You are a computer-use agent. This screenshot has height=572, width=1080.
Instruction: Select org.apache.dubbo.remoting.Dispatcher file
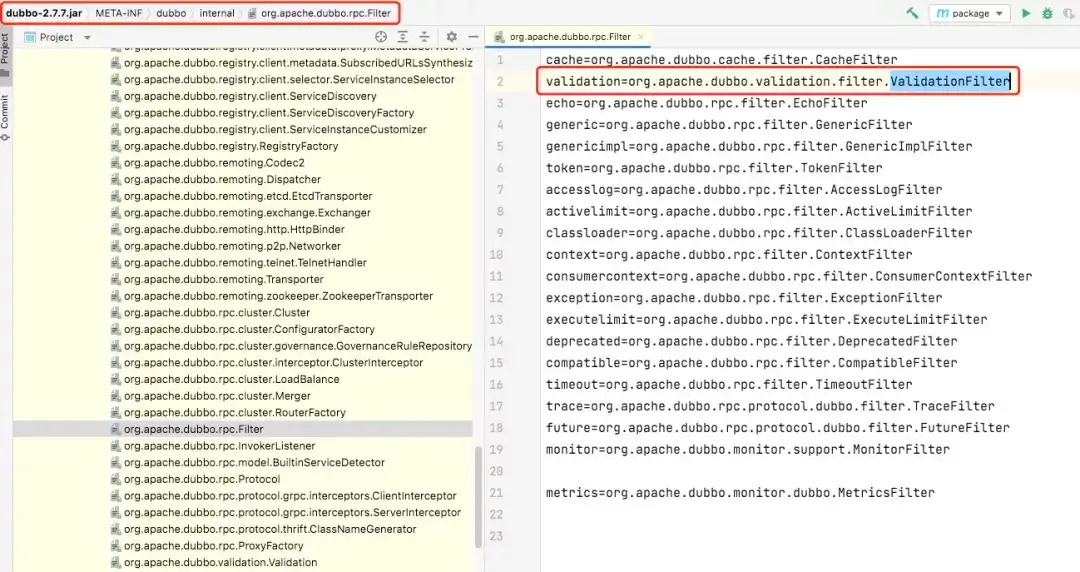click(222, 179)
